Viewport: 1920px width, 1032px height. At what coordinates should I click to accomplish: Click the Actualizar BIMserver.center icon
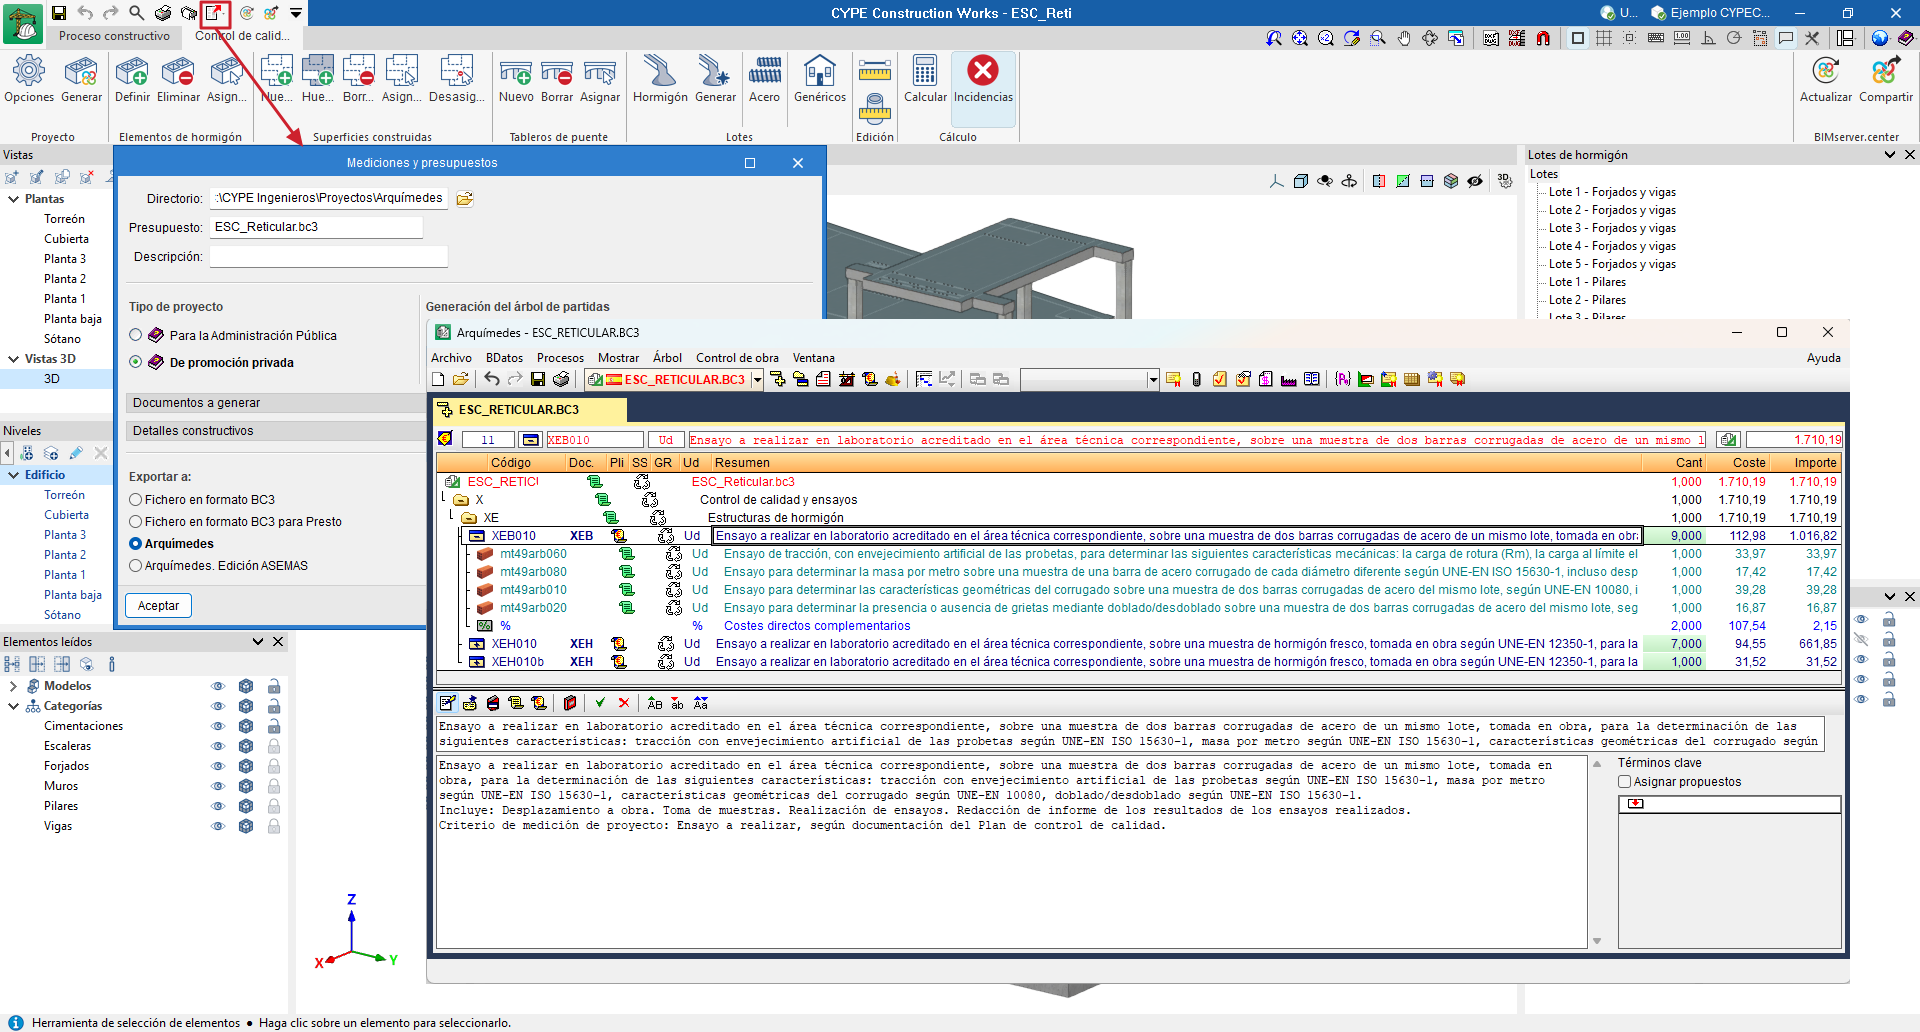coord(1826,79)
